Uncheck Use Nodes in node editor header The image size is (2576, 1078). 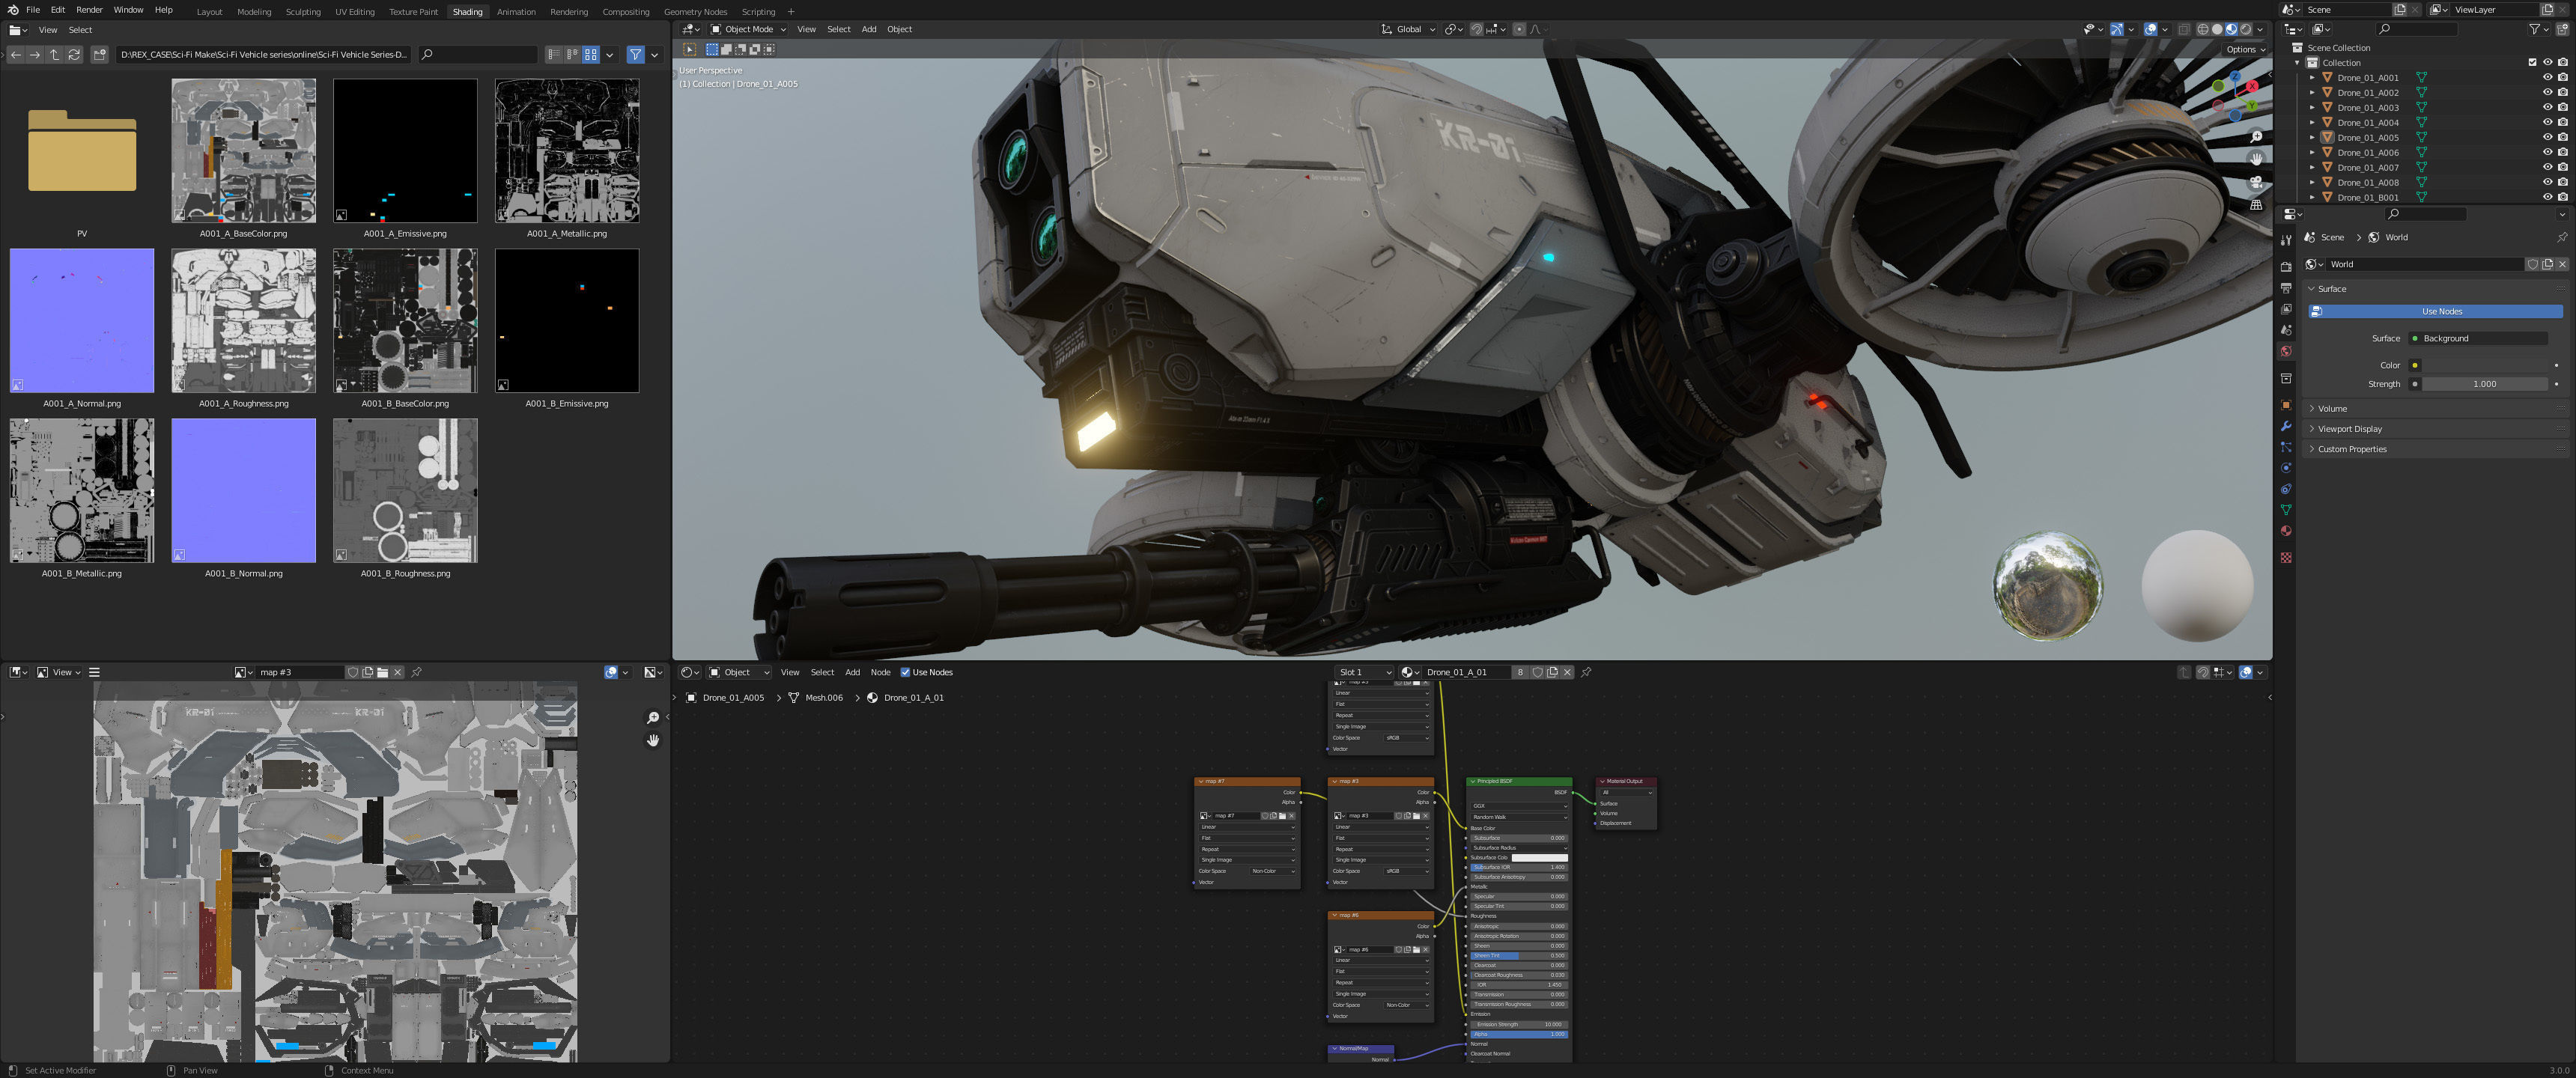click(x=905, y=672)
